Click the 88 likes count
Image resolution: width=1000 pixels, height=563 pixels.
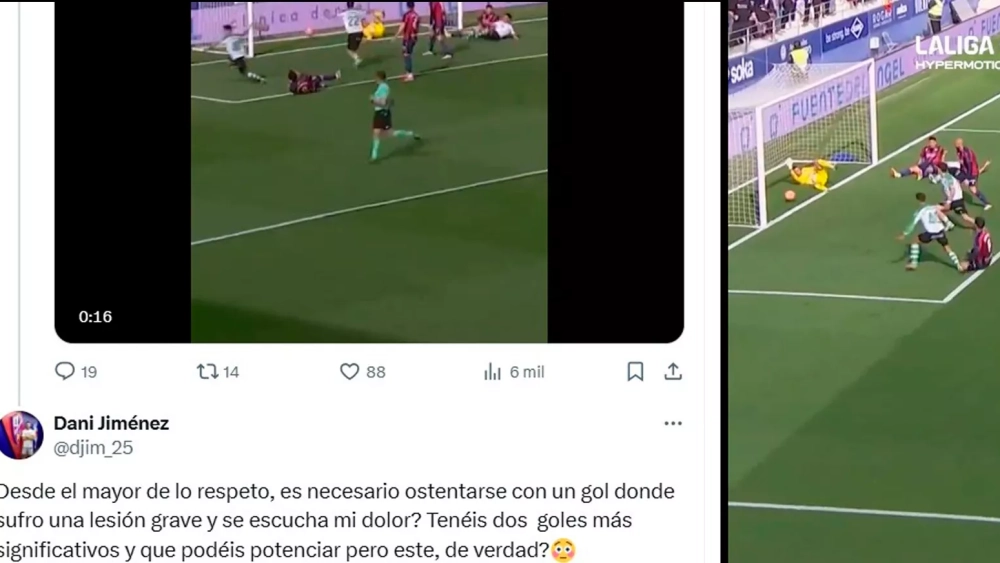pyautogui.click(x=376, y=372)
